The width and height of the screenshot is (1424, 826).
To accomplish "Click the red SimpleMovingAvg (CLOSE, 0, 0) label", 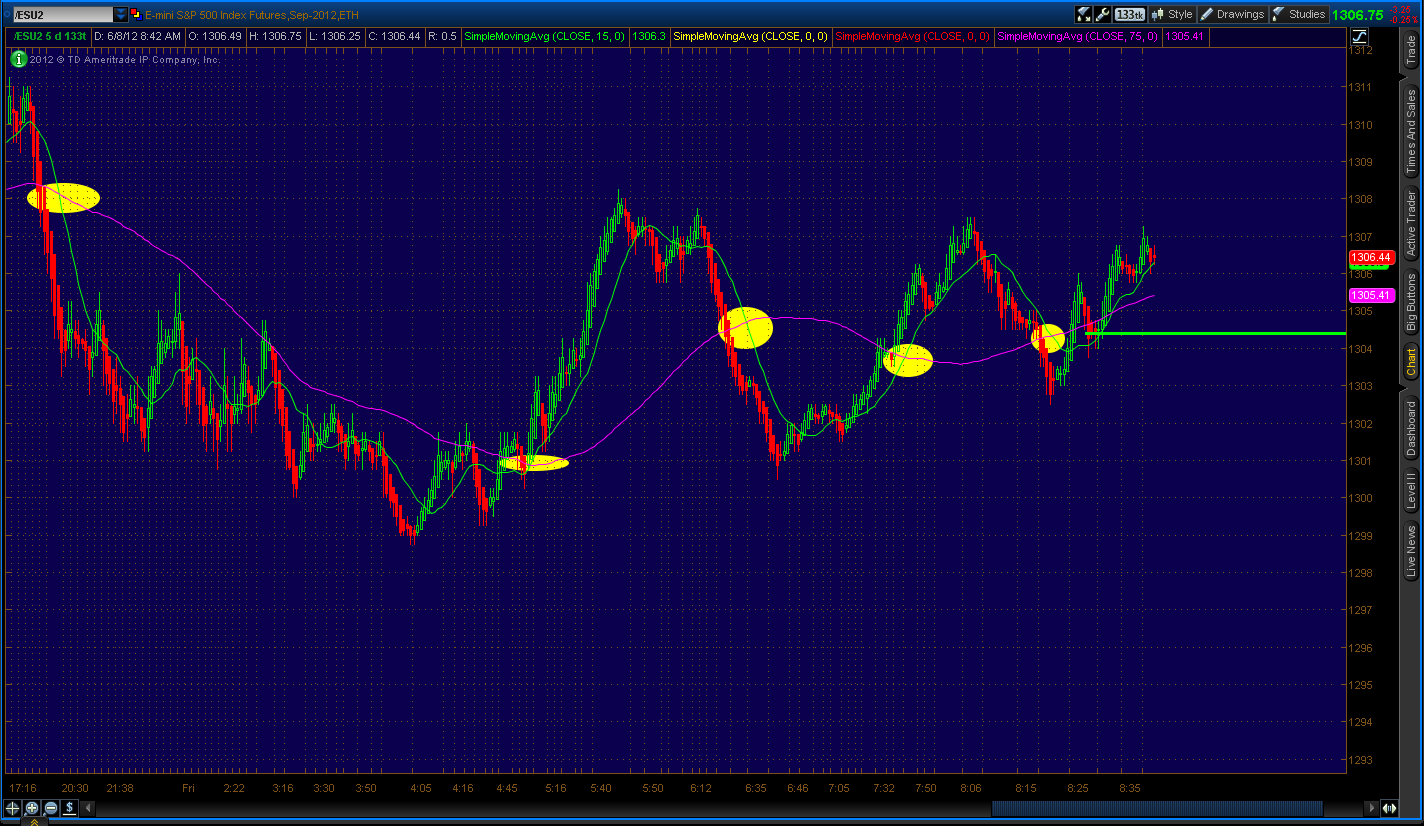I will 913,36.
